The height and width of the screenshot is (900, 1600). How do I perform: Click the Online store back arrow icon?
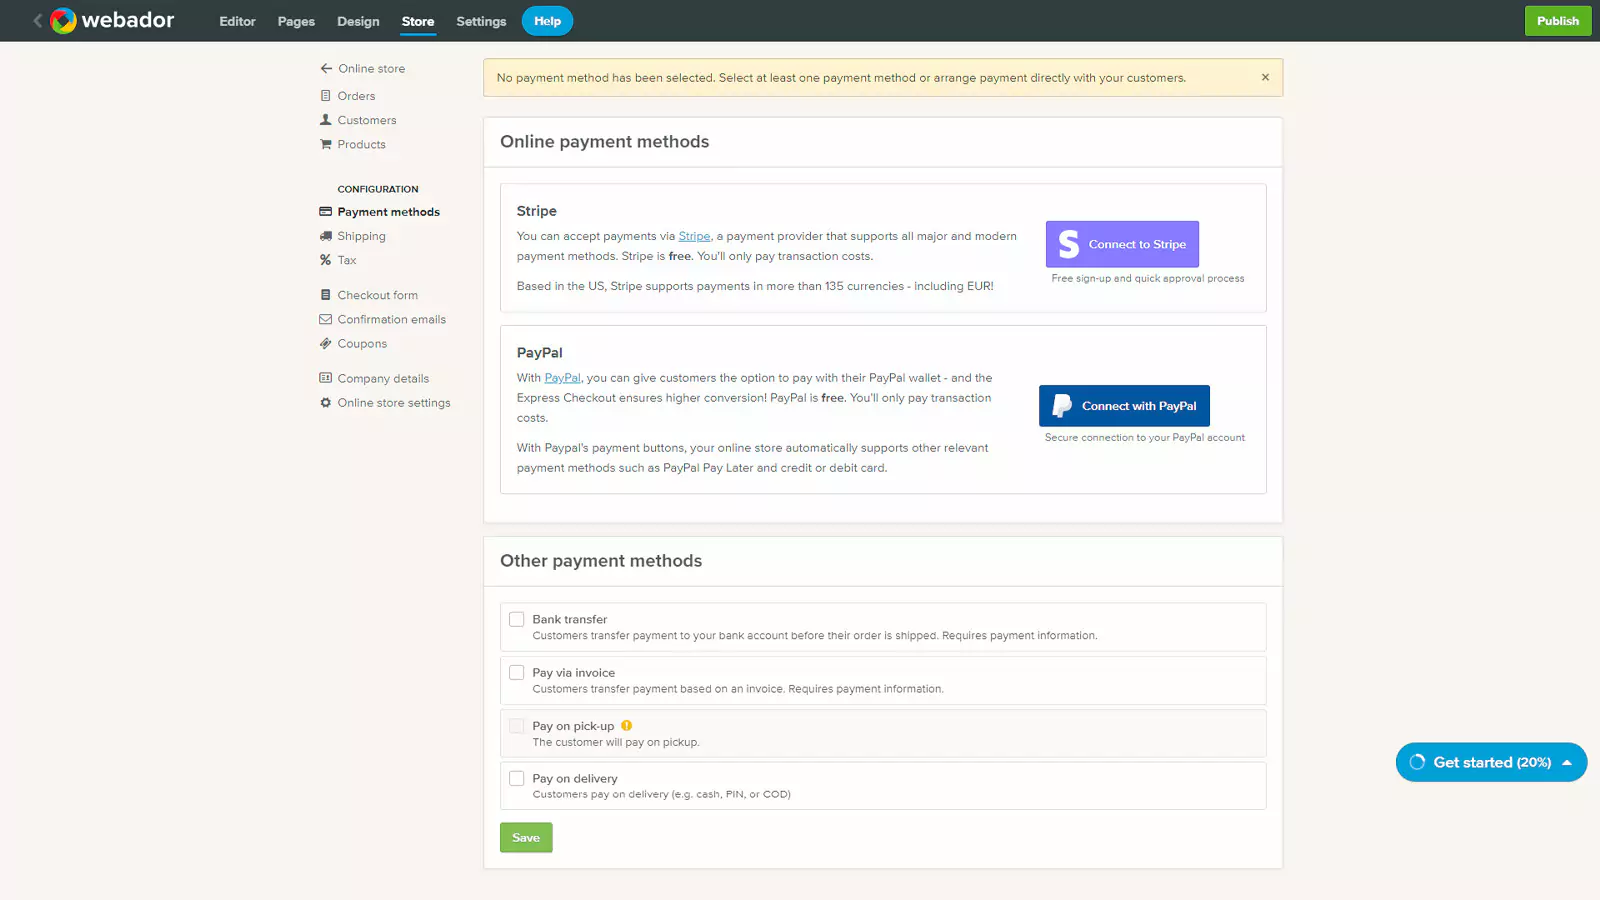(x=326, y=68)
